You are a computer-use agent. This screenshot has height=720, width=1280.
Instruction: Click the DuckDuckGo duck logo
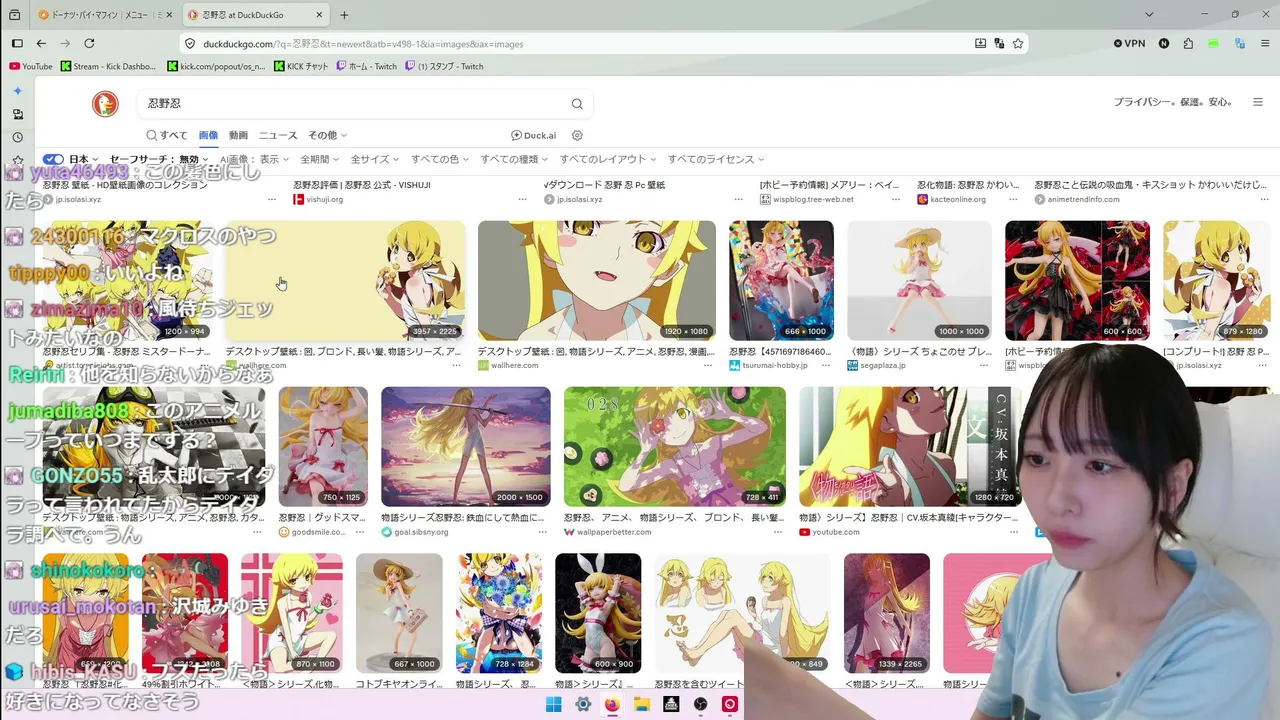(105, 103)
